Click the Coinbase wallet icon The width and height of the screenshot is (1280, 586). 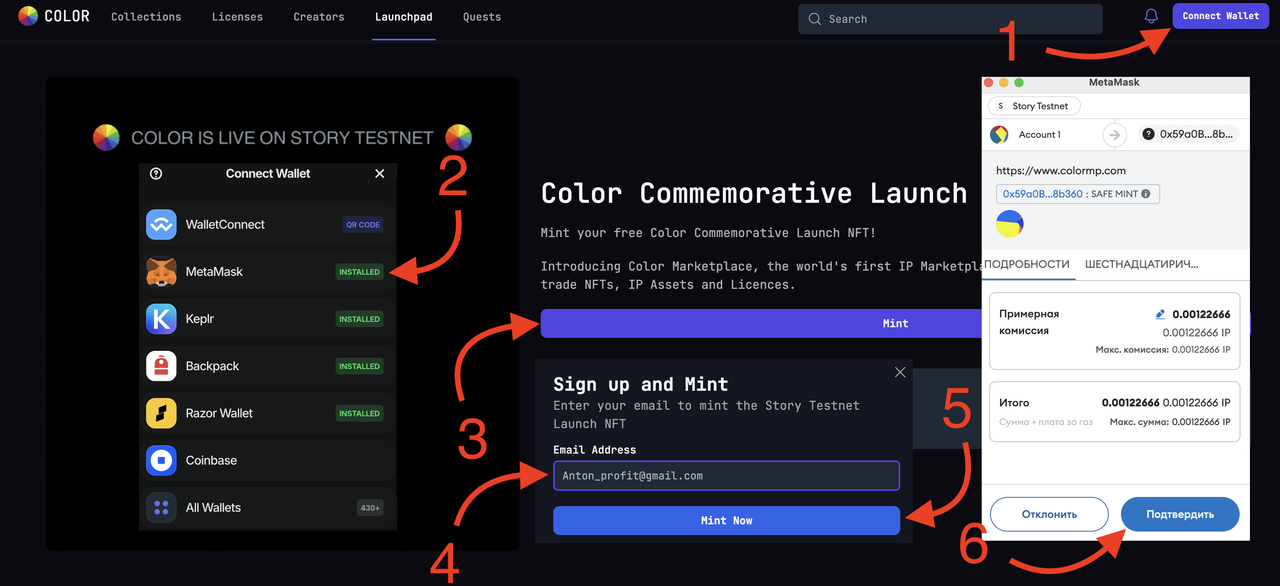point(161,460)
